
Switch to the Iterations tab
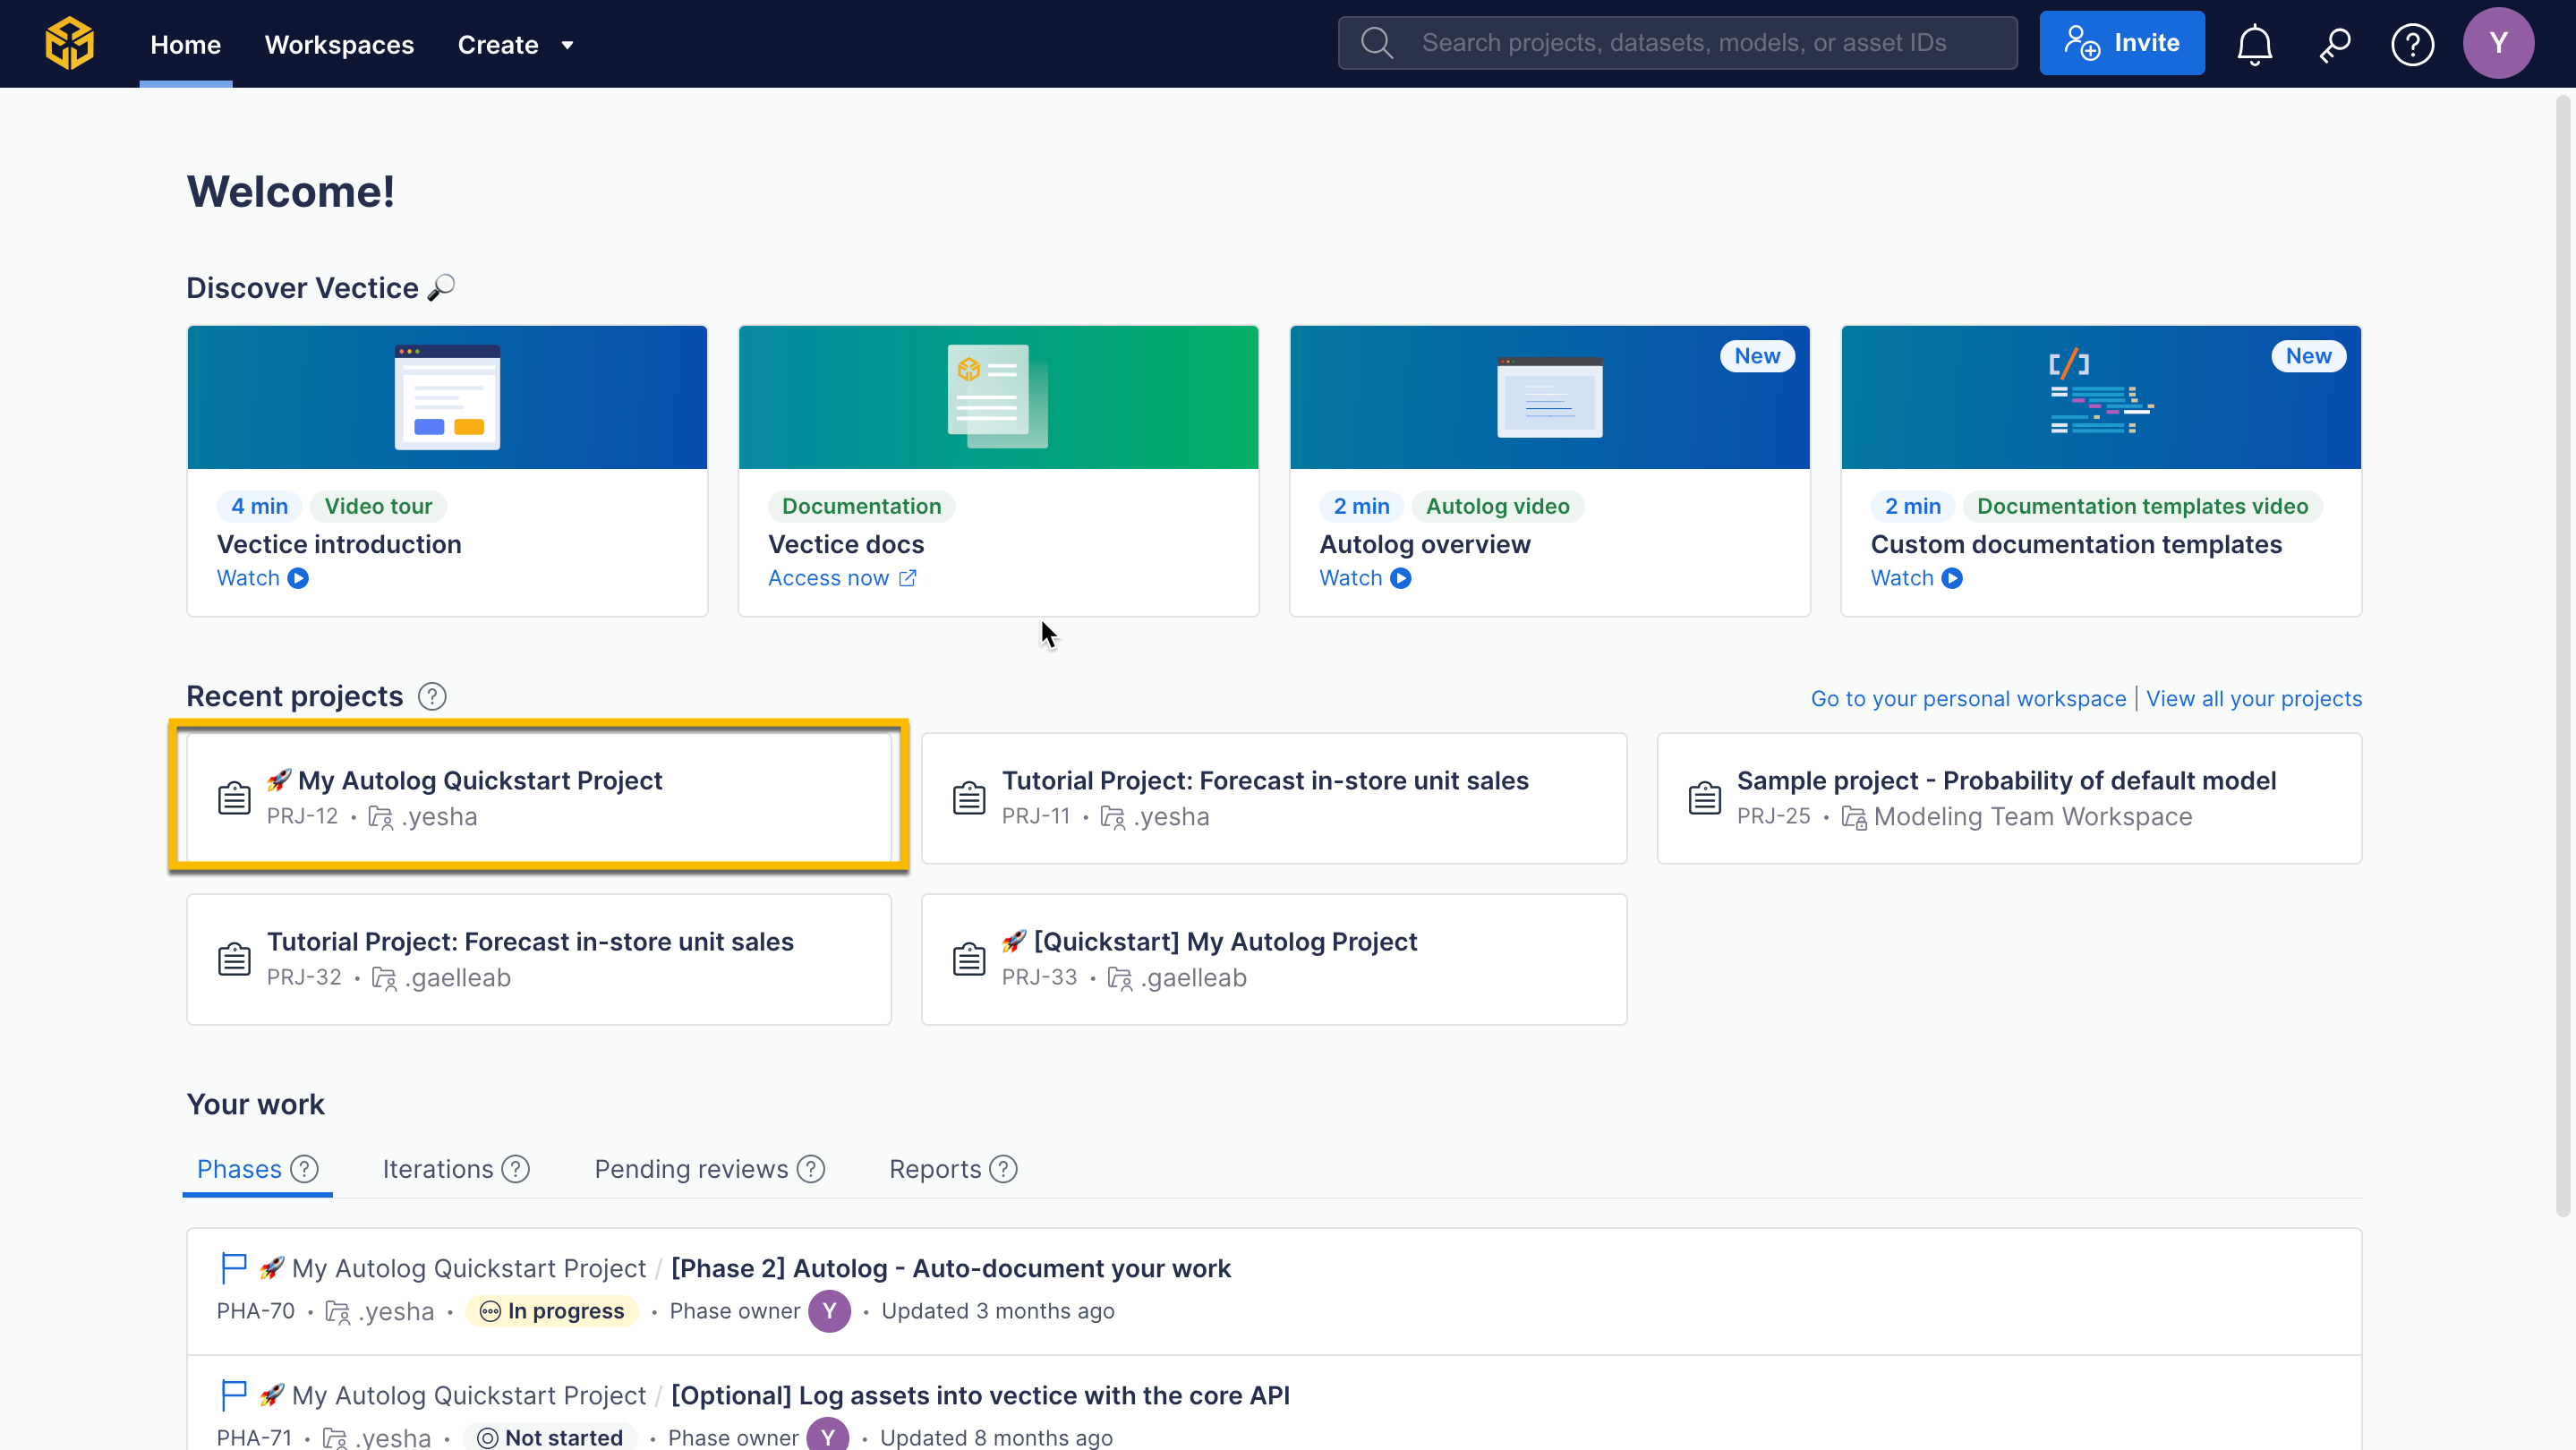(x=438, y=1169)
